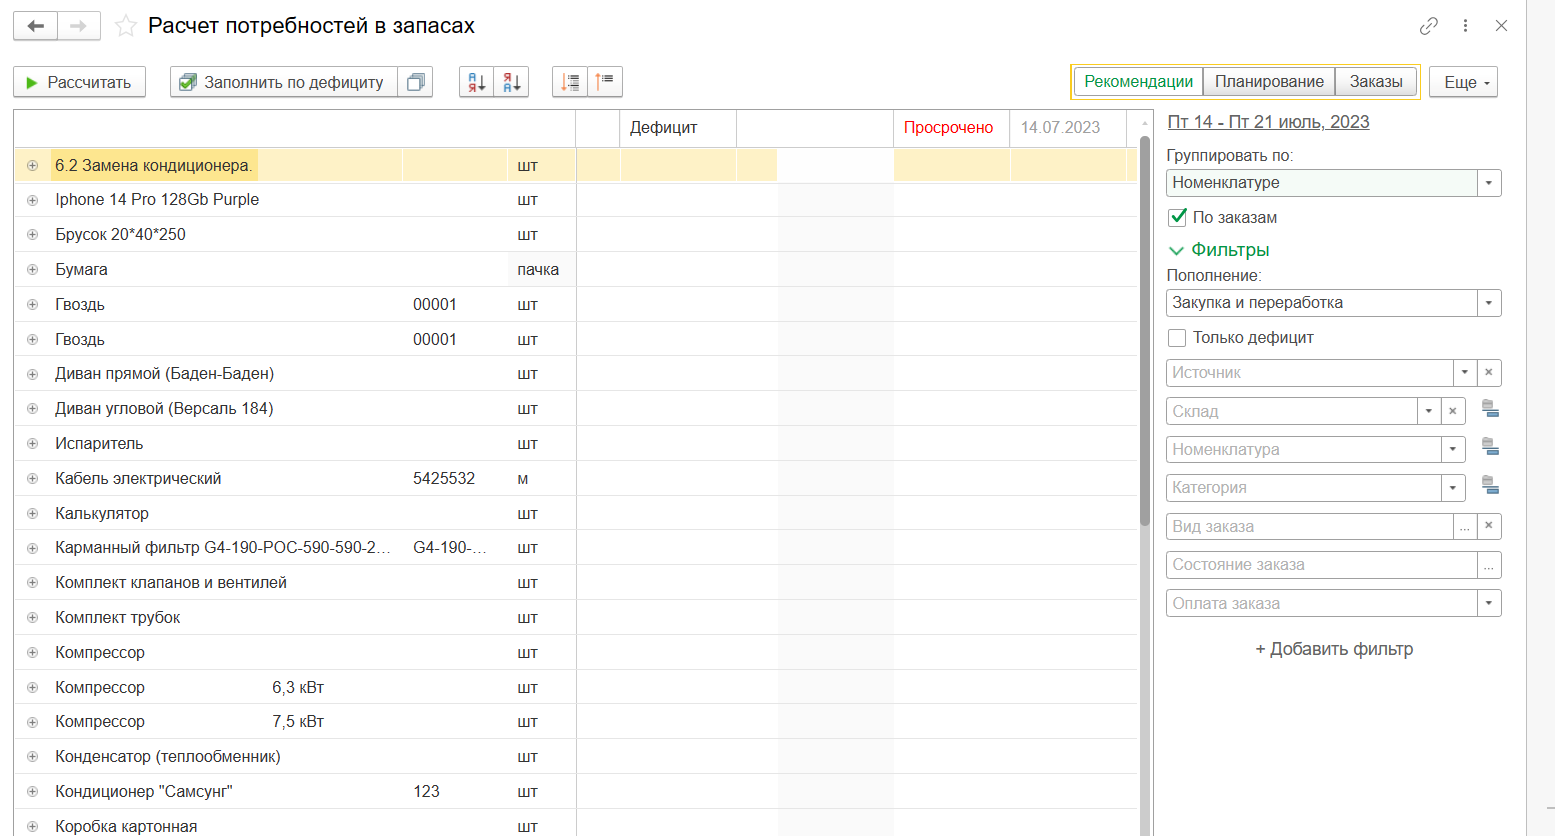Click the sort ascending А-Я icon
Screen dimensions: 1555x836
[x=476, y=82]
